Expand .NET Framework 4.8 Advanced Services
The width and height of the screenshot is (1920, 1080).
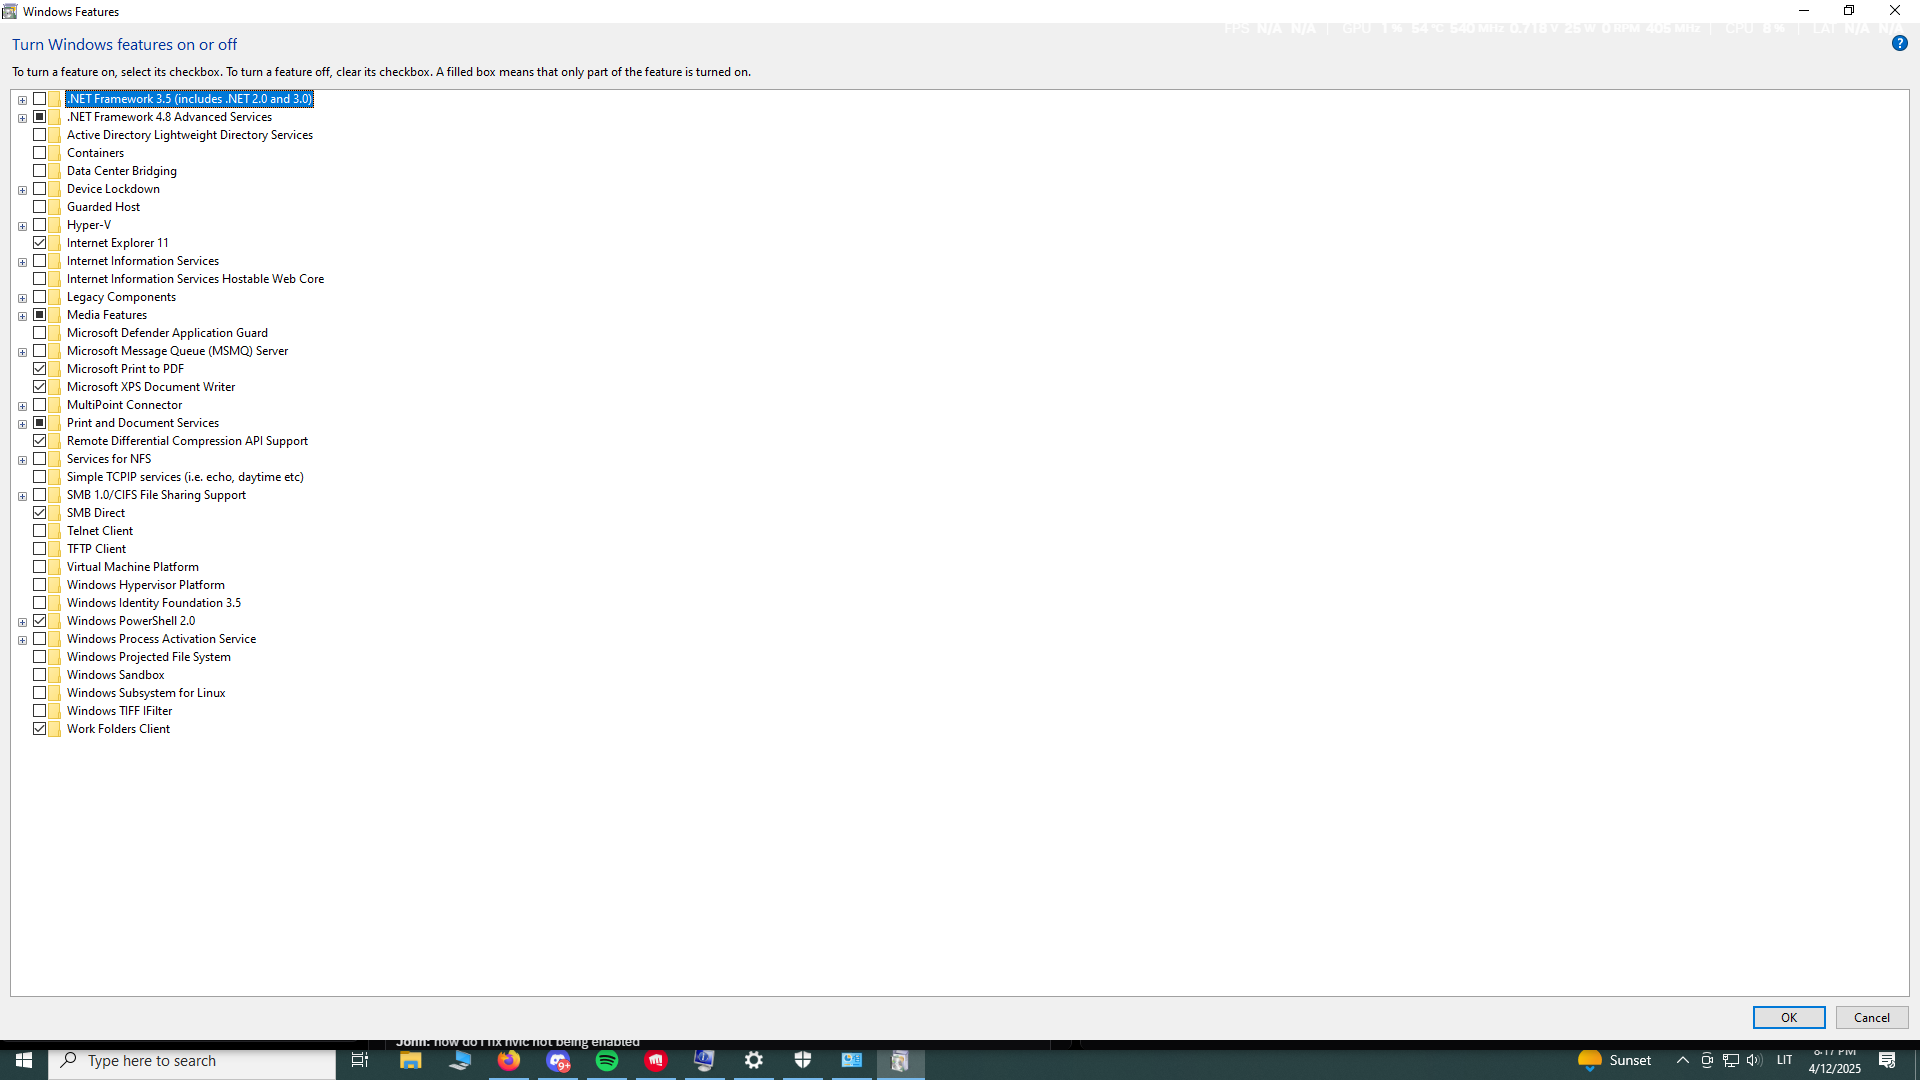(22, 118)
